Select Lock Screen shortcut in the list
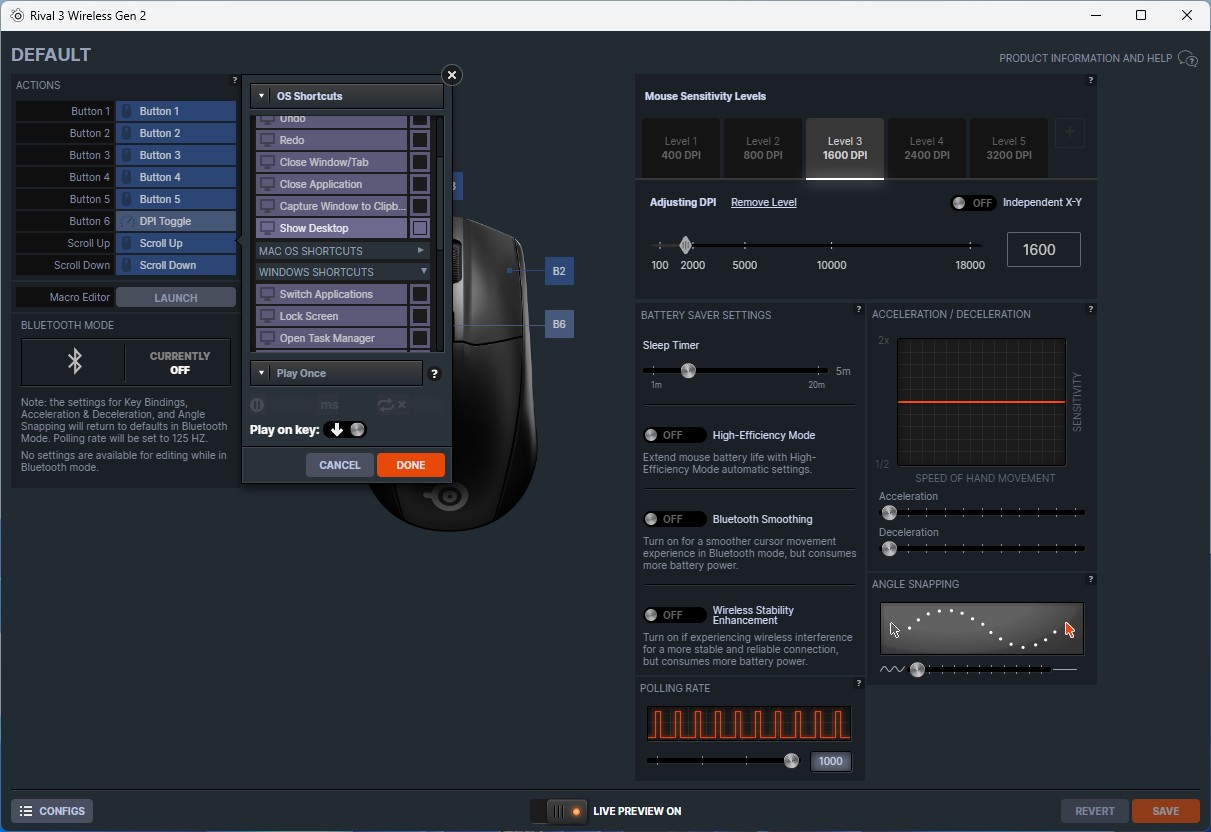Screen dimensions: 1211x832 tap(331, 316)
